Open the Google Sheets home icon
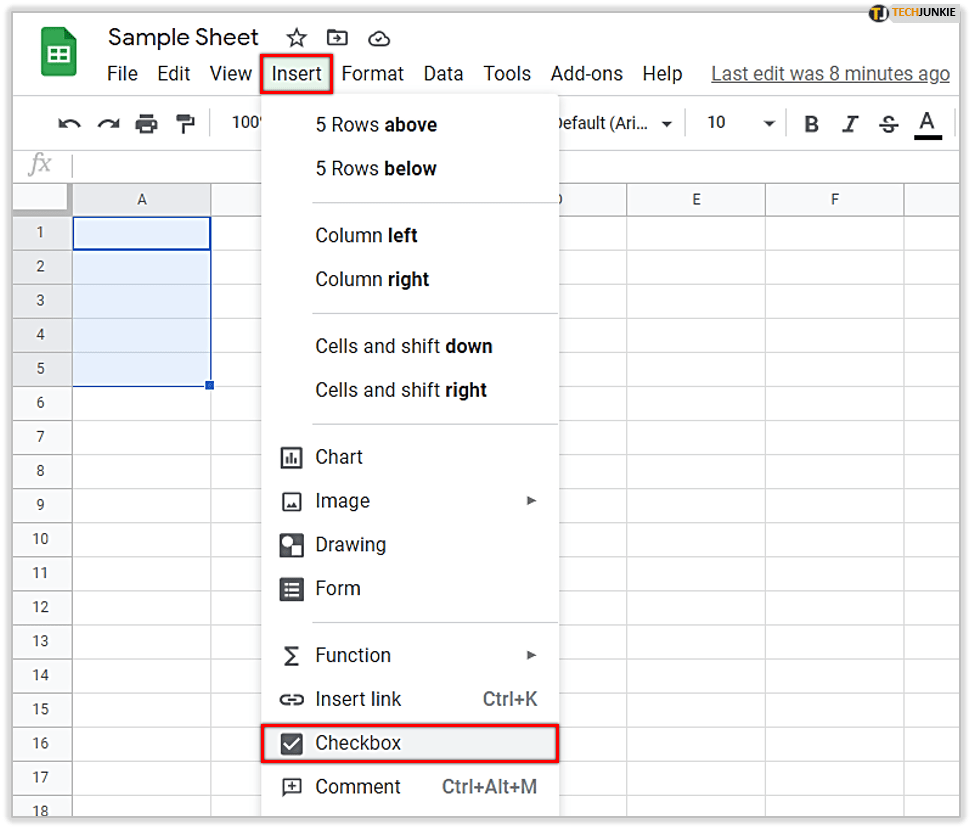972x829 pixels. coord(59,53)
